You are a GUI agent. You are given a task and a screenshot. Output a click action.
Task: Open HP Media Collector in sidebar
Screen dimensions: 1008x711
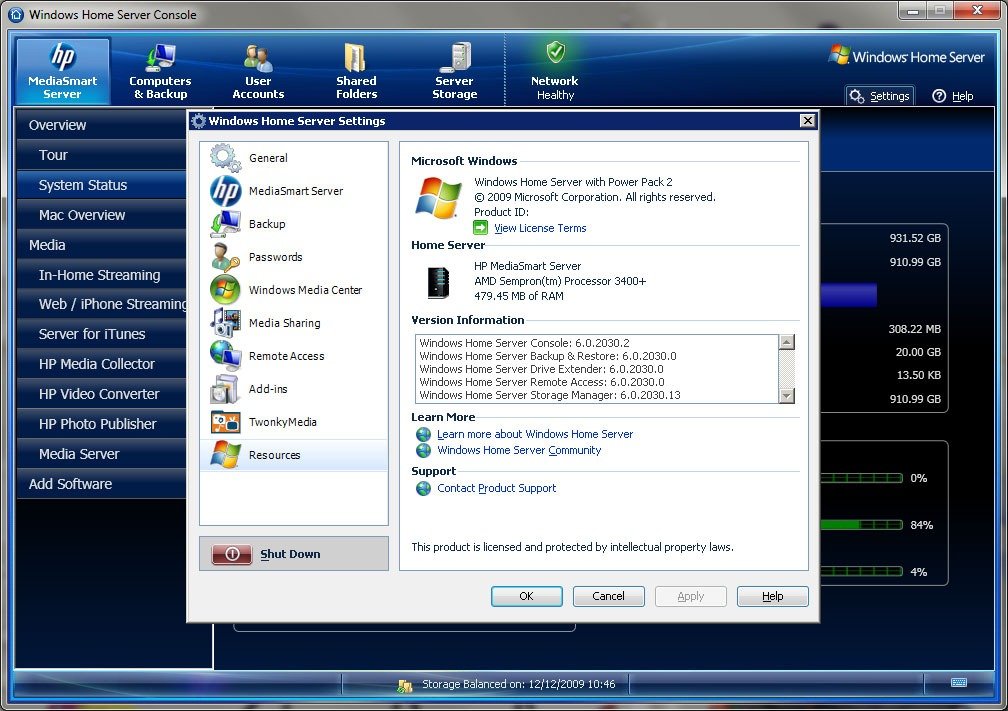pos(101,364)
